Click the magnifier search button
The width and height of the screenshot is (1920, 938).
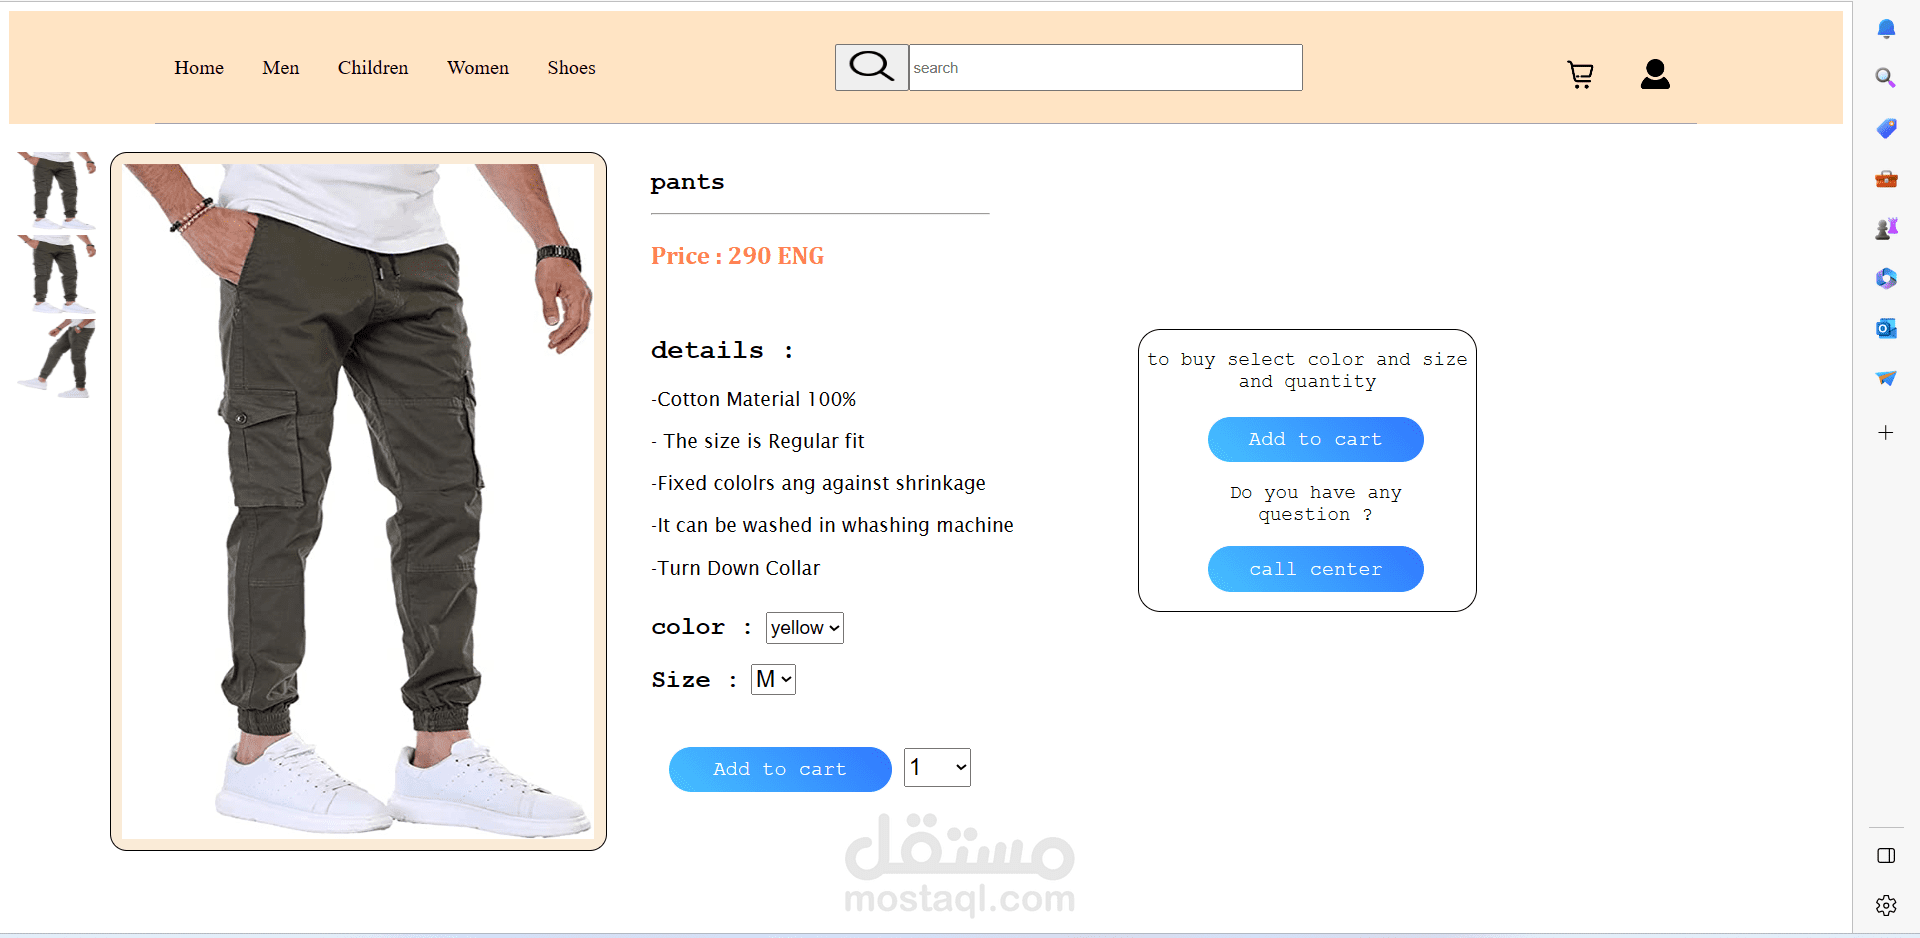[872, 68]
